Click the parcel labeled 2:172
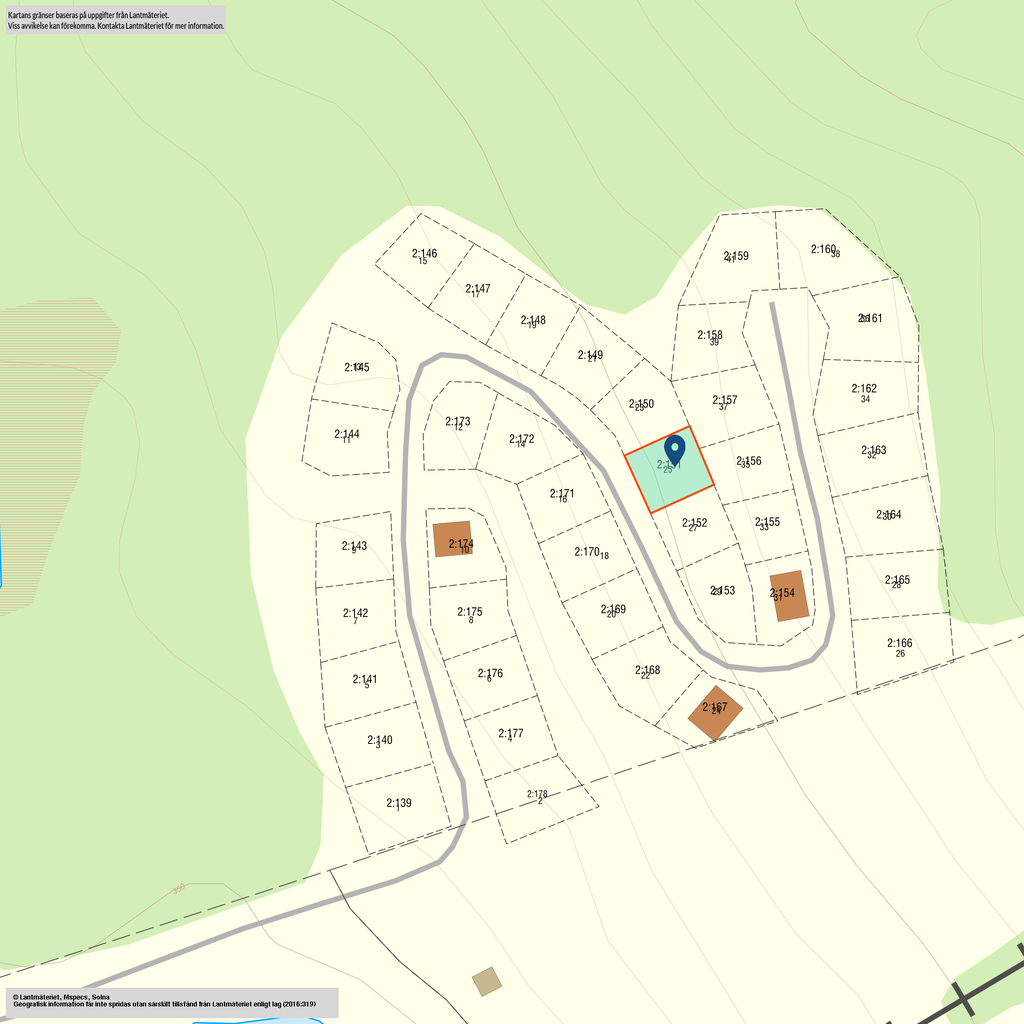The image size is (1024, 1024). (x=521, y=440)
